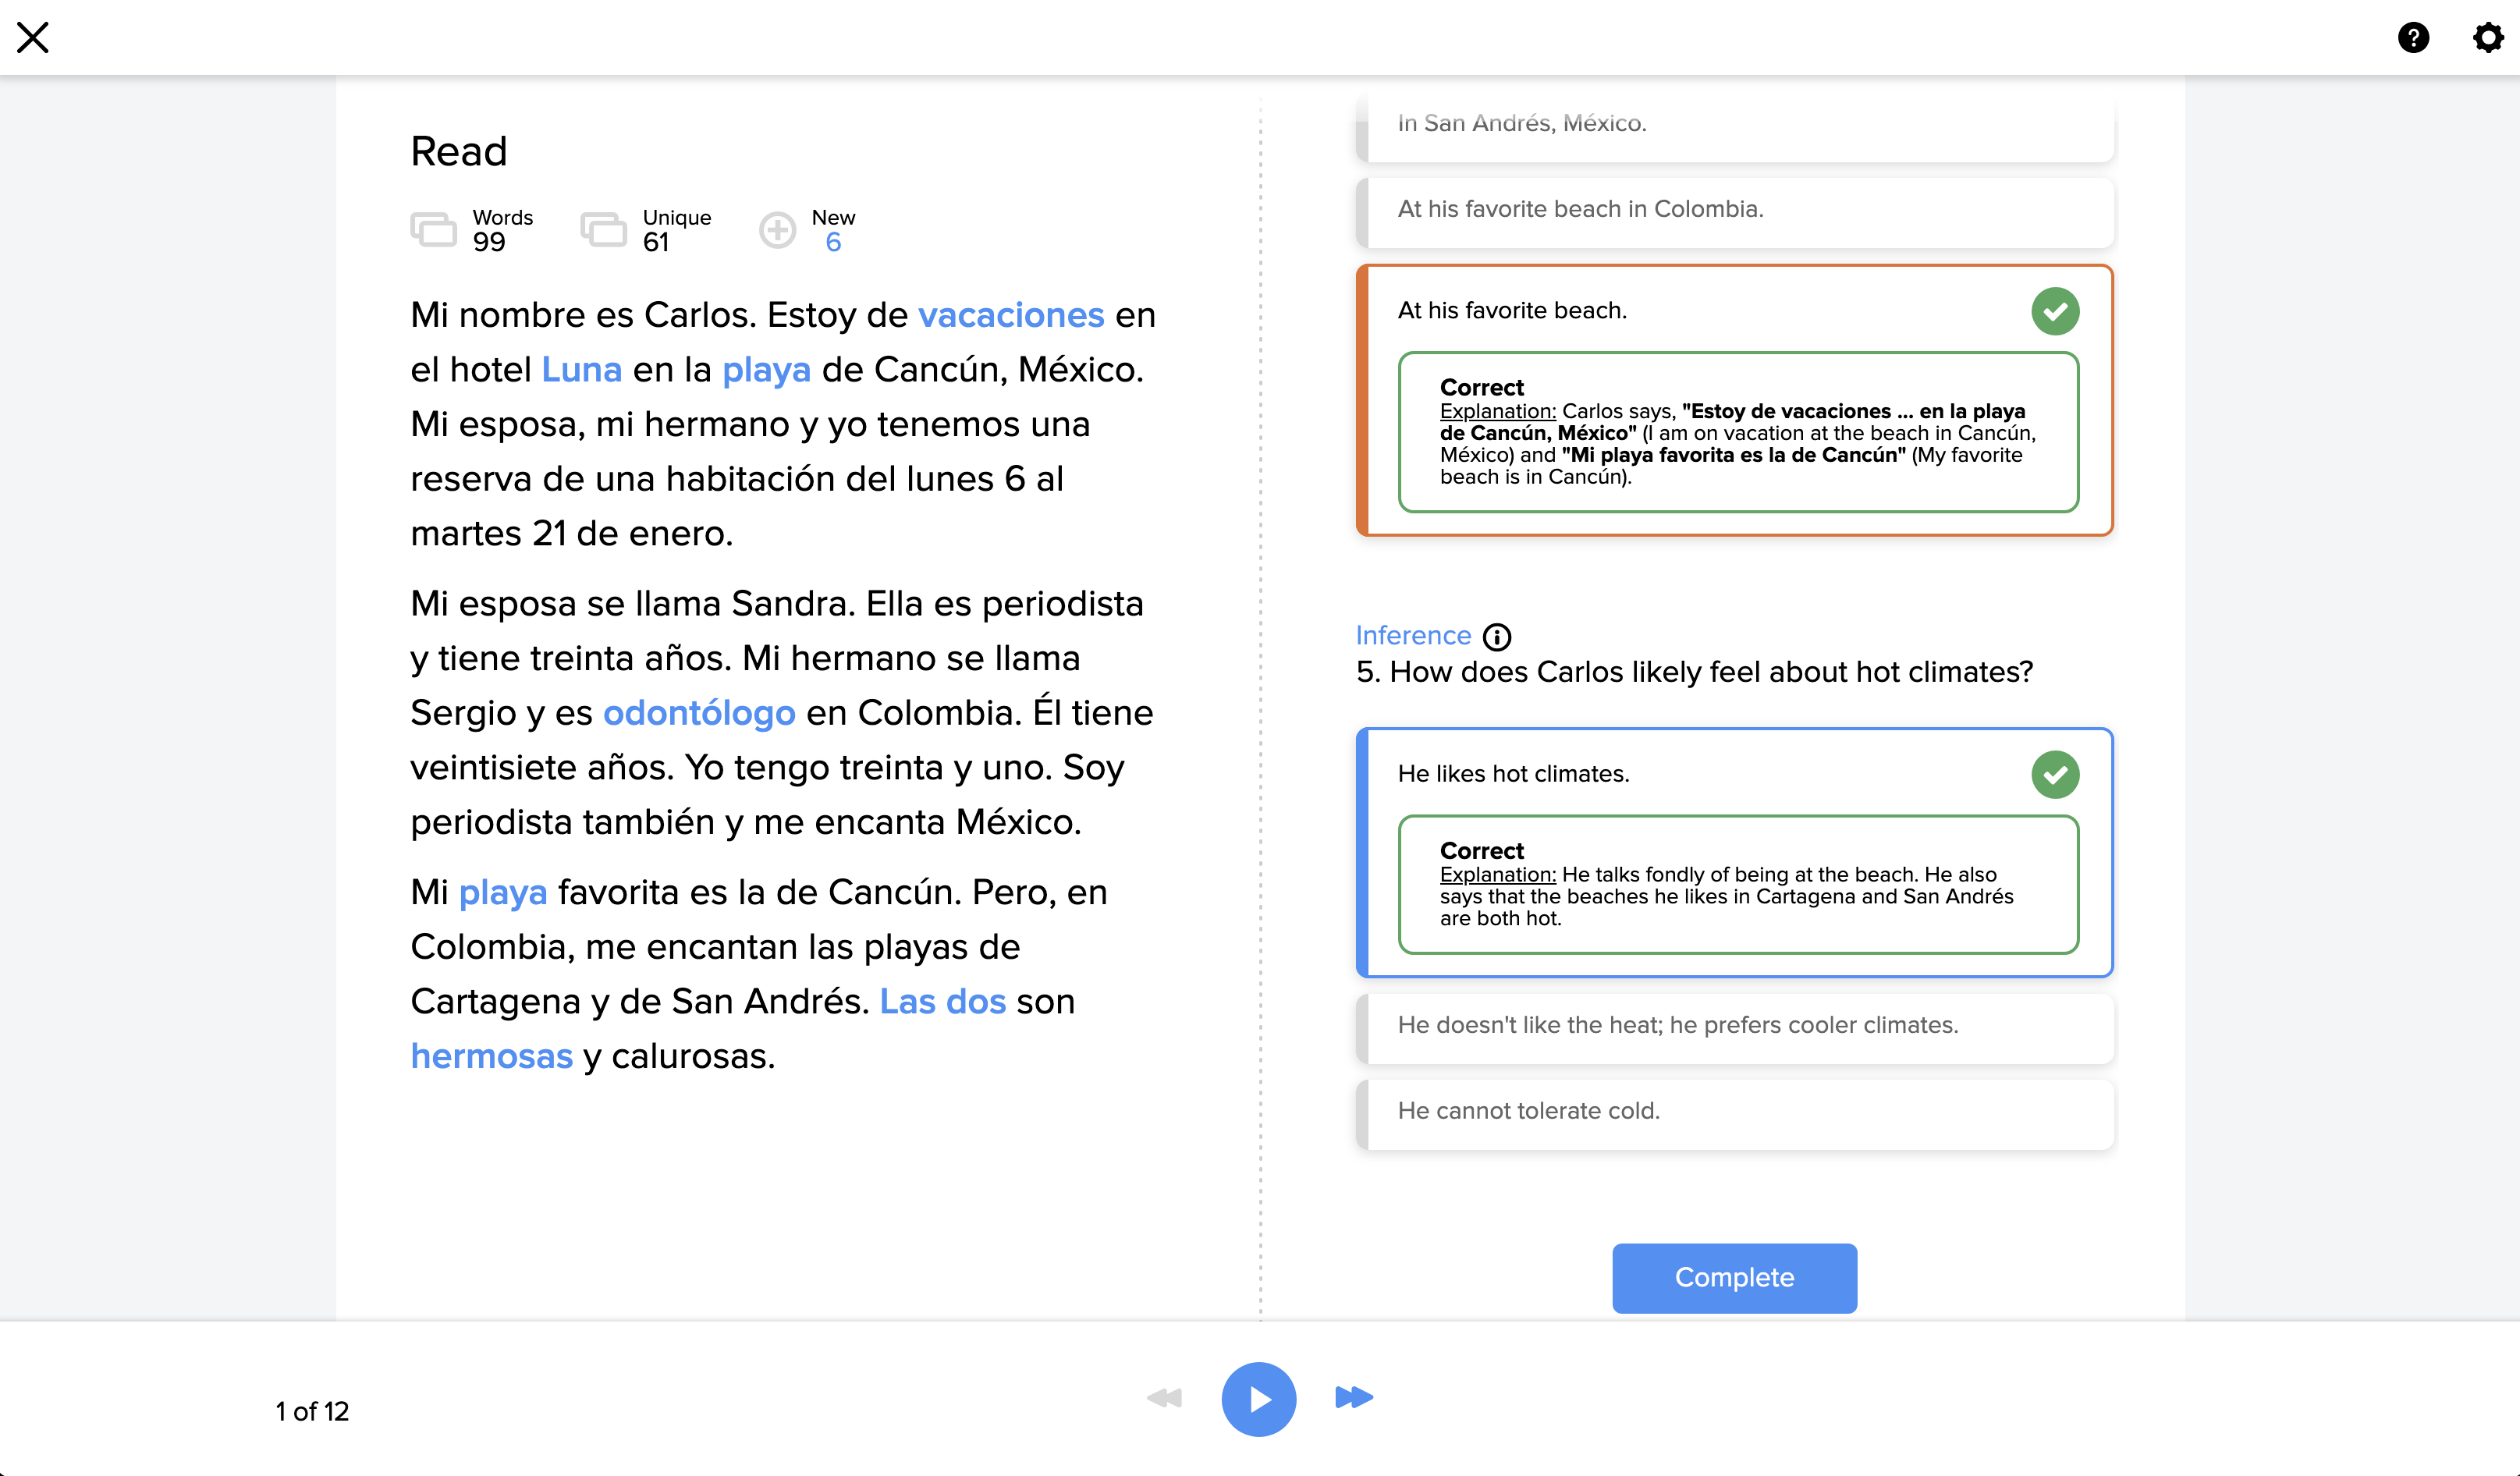Image resolution: width=2520 pixels, height=1476 pixels.
Task: Select answer 'At his favorite beach in Colombia.'
Action: (1734, 212)
